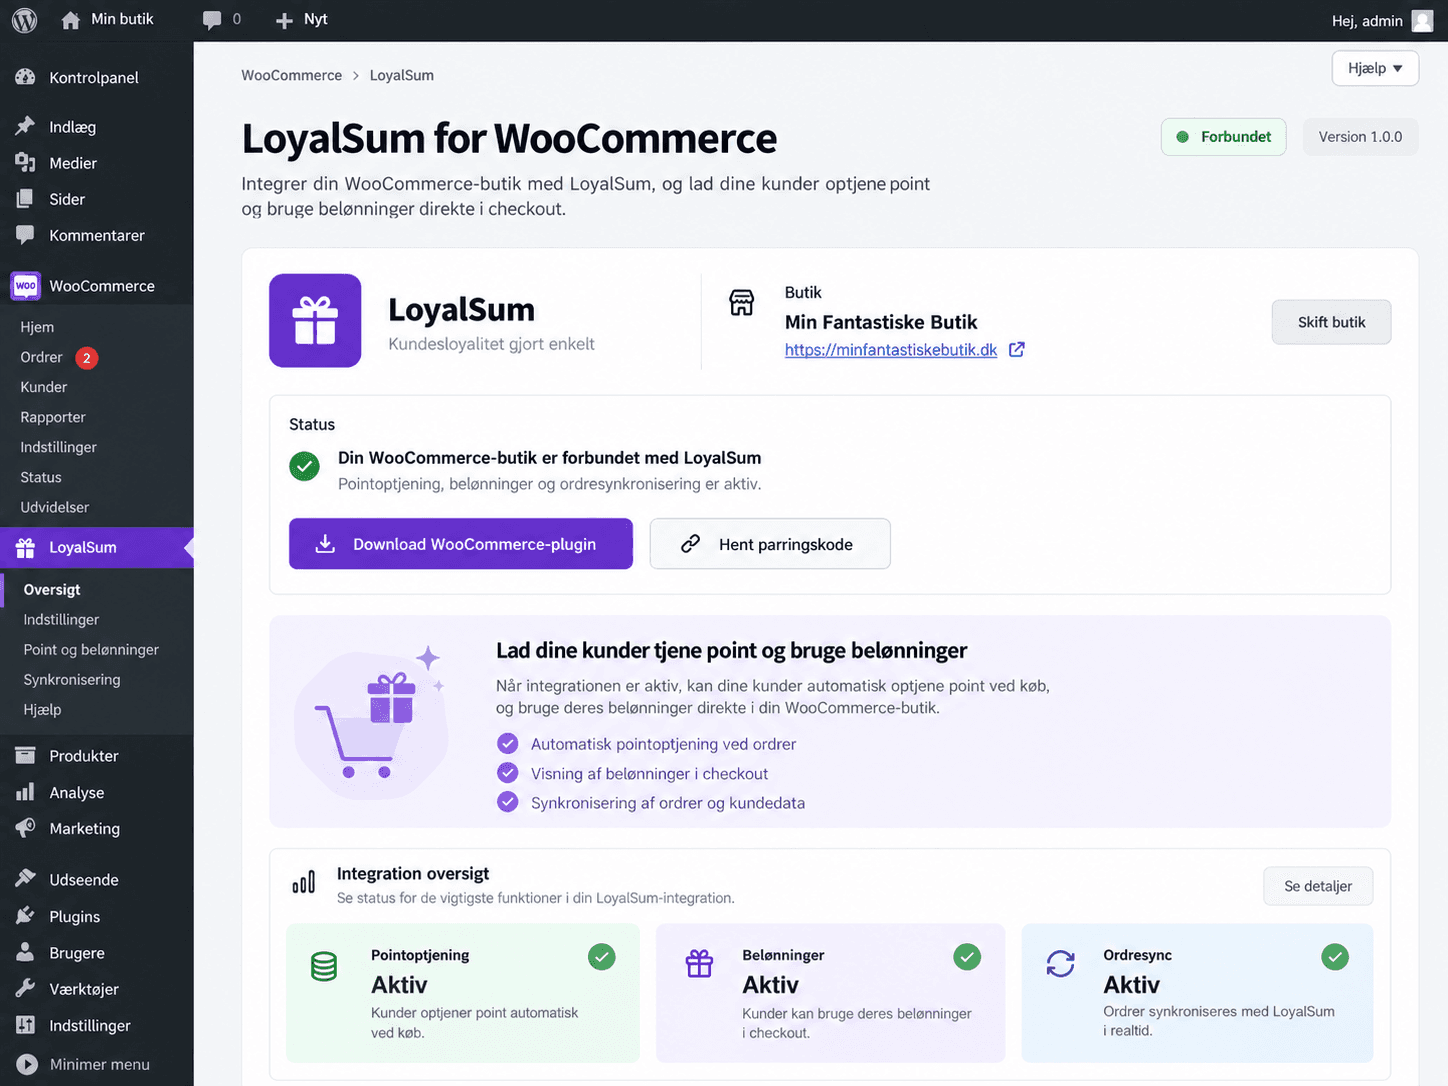Image resolution: width=1448 pixels, height=1086 pixels.
Task: Open Udseende in sidebar
Action: click(84, 880)
